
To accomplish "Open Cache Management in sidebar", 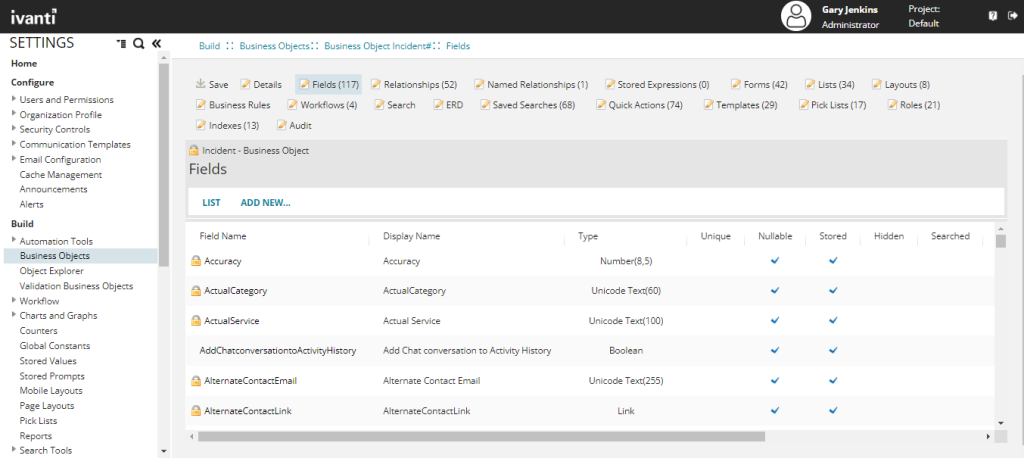I will (x=61, y=174).
